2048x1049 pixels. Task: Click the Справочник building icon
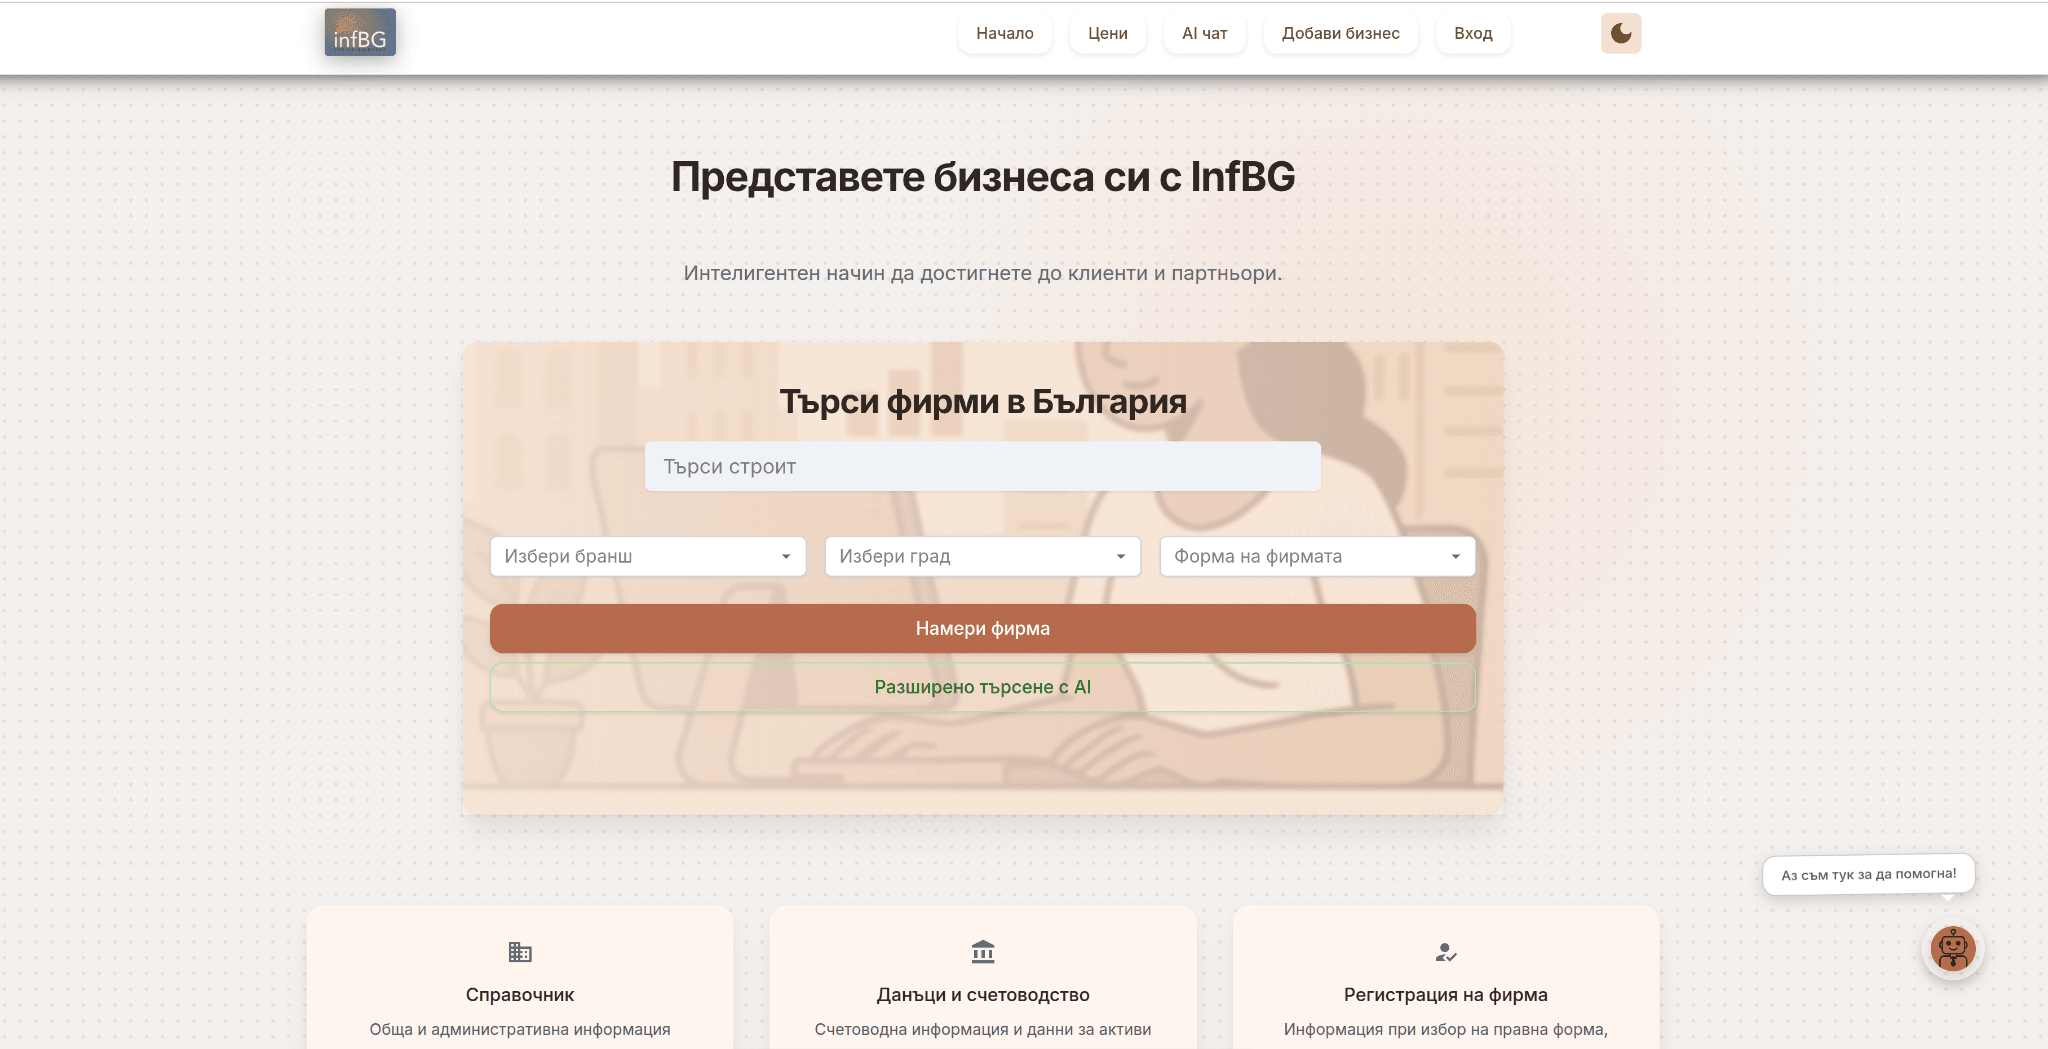click(520, 952)
